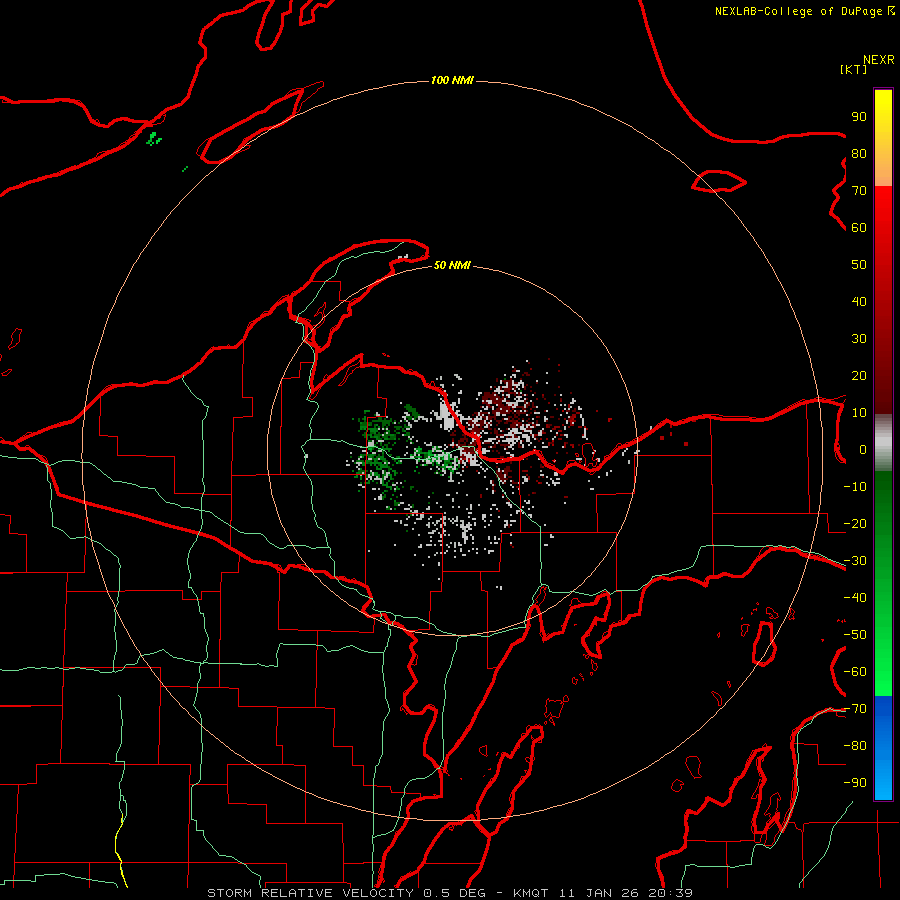The width and height of the screenshot is (900, 900).
Task: Click the positive 50 value on velocity scale
Action: point(859,265)
